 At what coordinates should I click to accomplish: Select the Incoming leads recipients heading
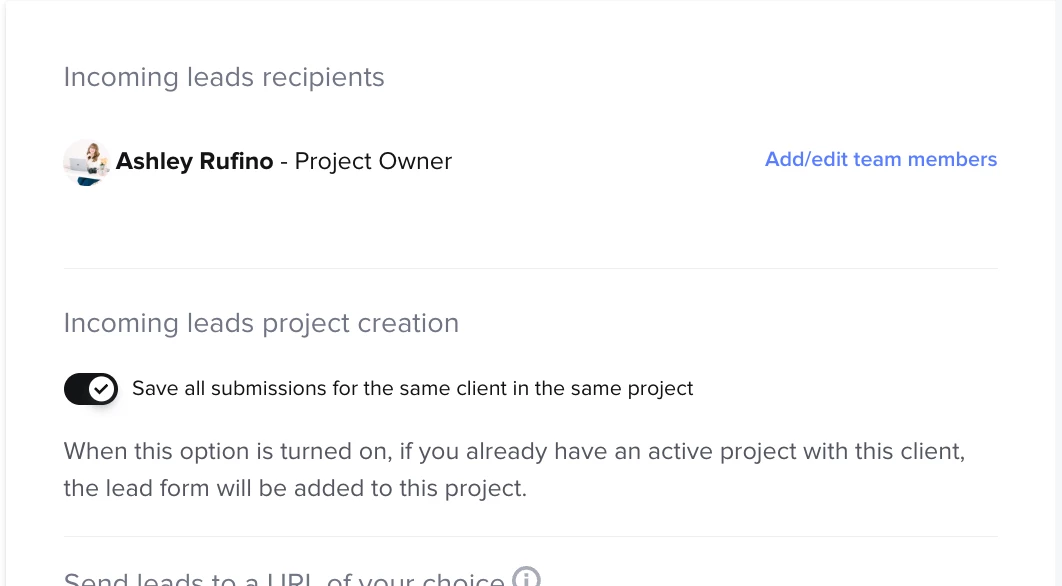224,78
